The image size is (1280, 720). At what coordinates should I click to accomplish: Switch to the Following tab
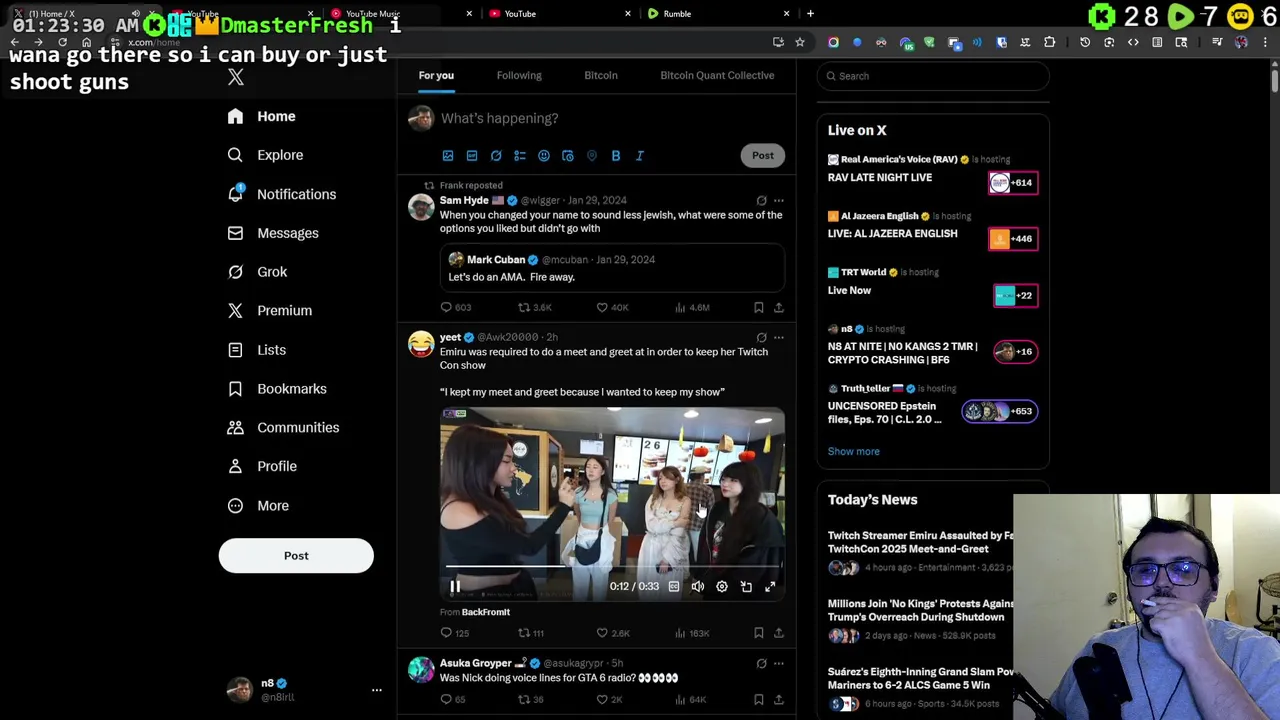click(x=519, y=76)
